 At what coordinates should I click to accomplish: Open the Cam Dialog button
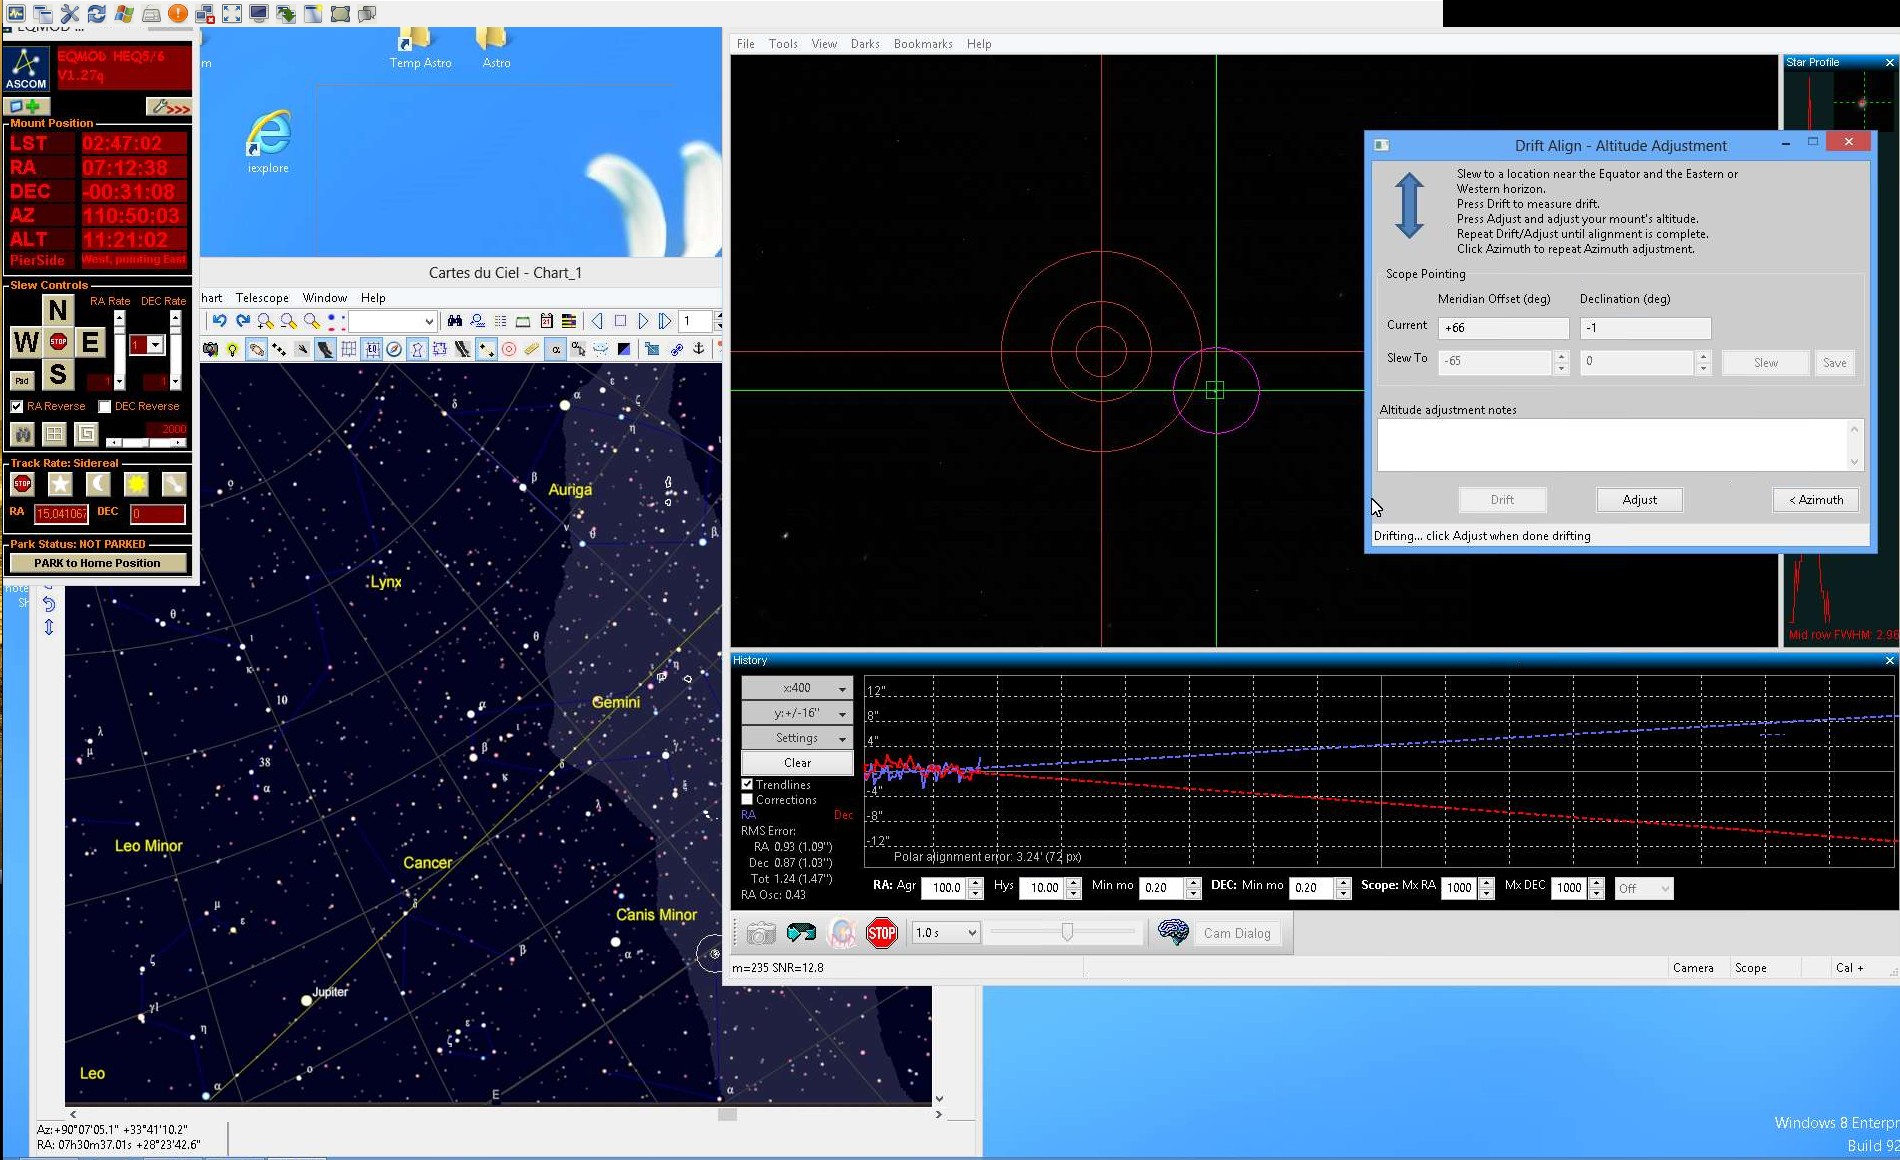[1237, 933]
